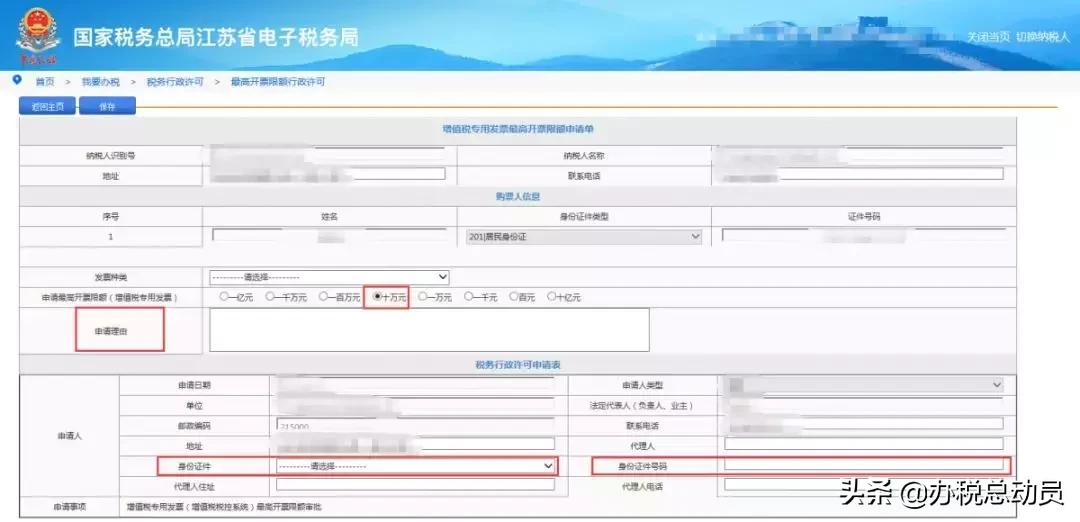
Task: Click the 申请理由 text area
Action: (x=429, y=330)
